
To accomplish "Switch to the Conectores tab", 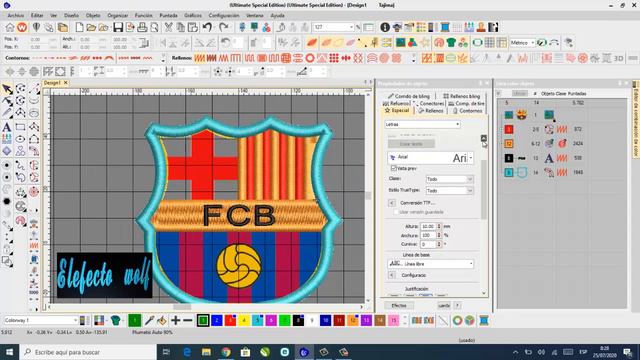I will (429, 104).
